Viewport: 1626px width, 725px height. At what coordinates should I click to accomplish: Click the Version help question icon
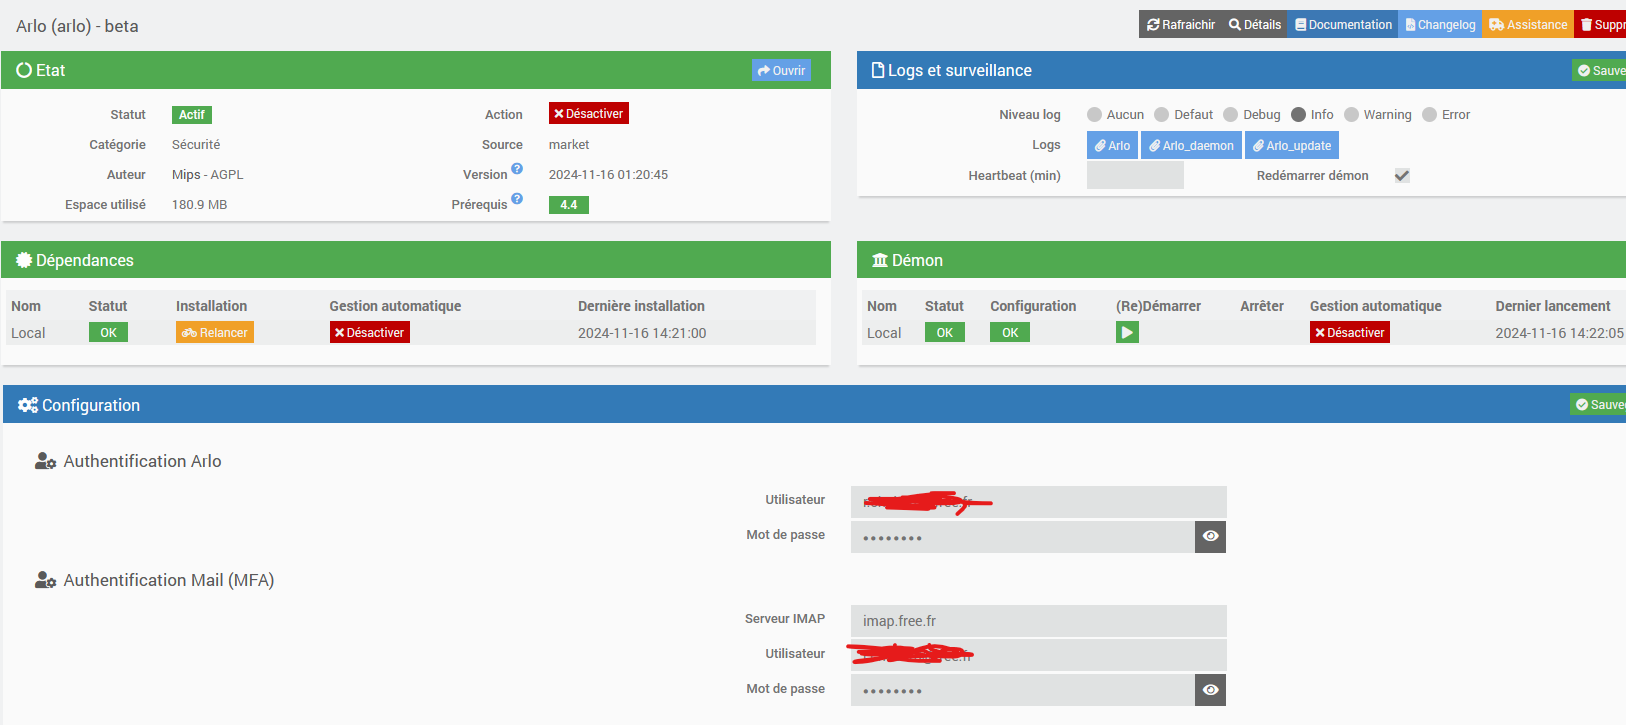[x=517, y=168]
